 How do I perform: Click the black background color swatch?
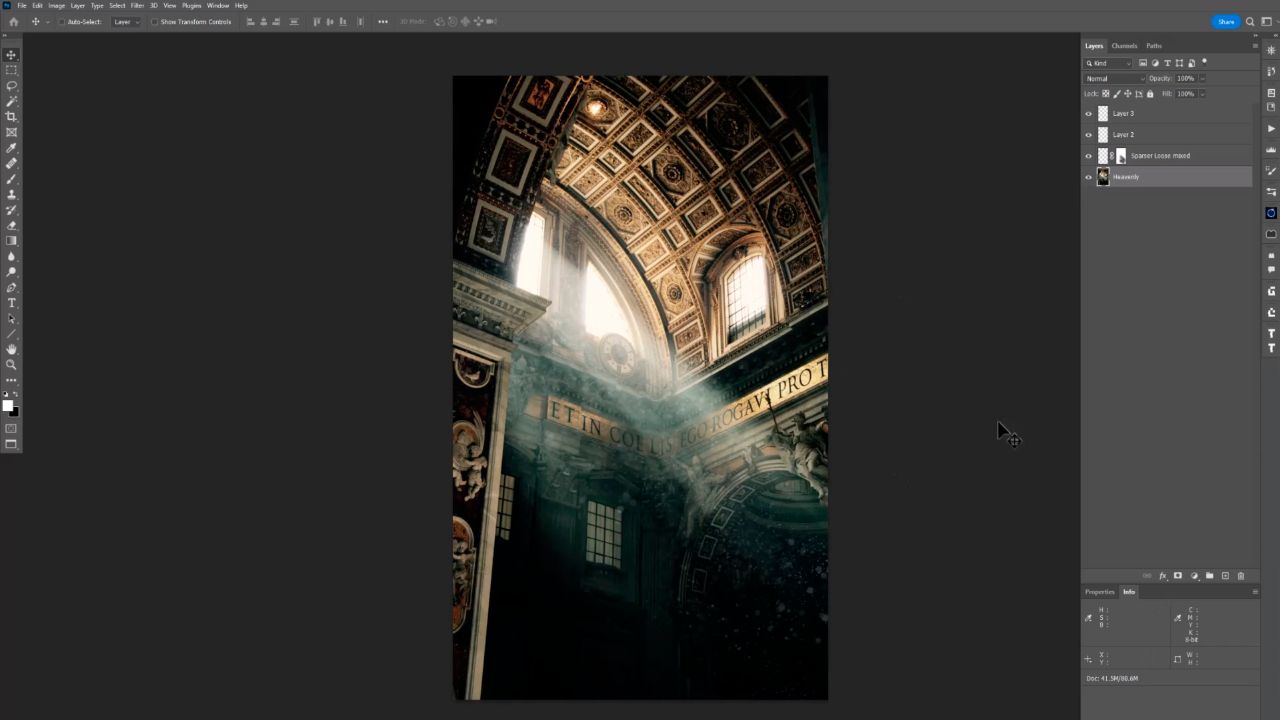(14, 411)
